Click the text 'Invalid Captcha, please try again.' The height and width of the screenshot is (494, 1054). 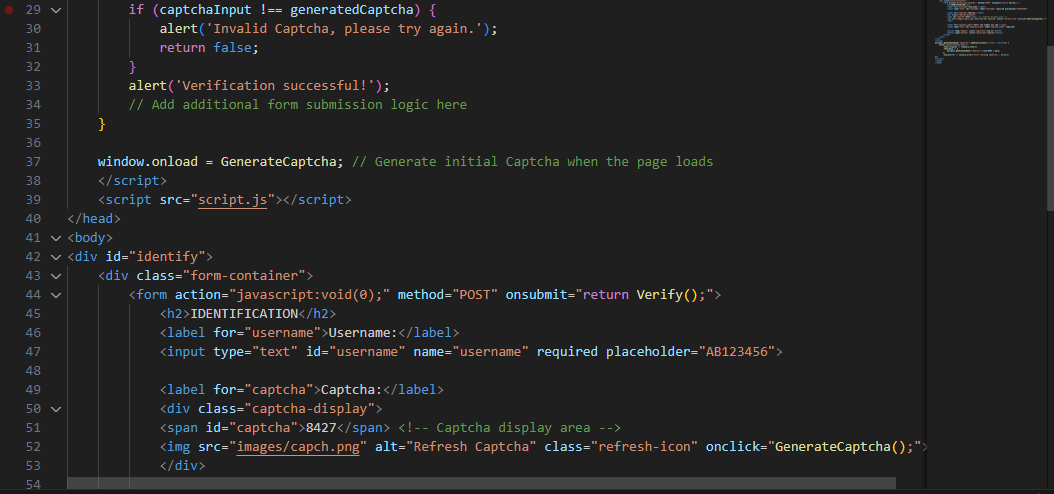tap(343, 29)
